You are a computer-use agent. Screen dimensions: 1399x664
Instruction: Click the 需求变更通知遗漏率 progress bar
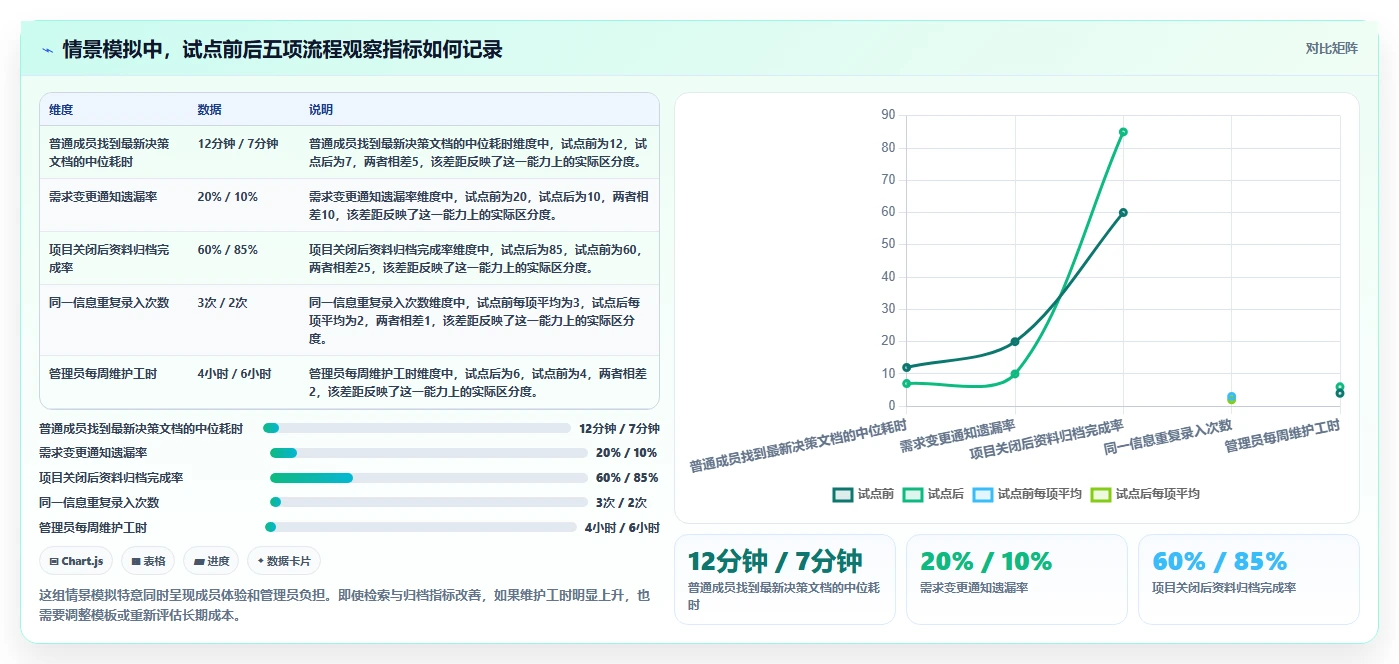click(428, 453)
